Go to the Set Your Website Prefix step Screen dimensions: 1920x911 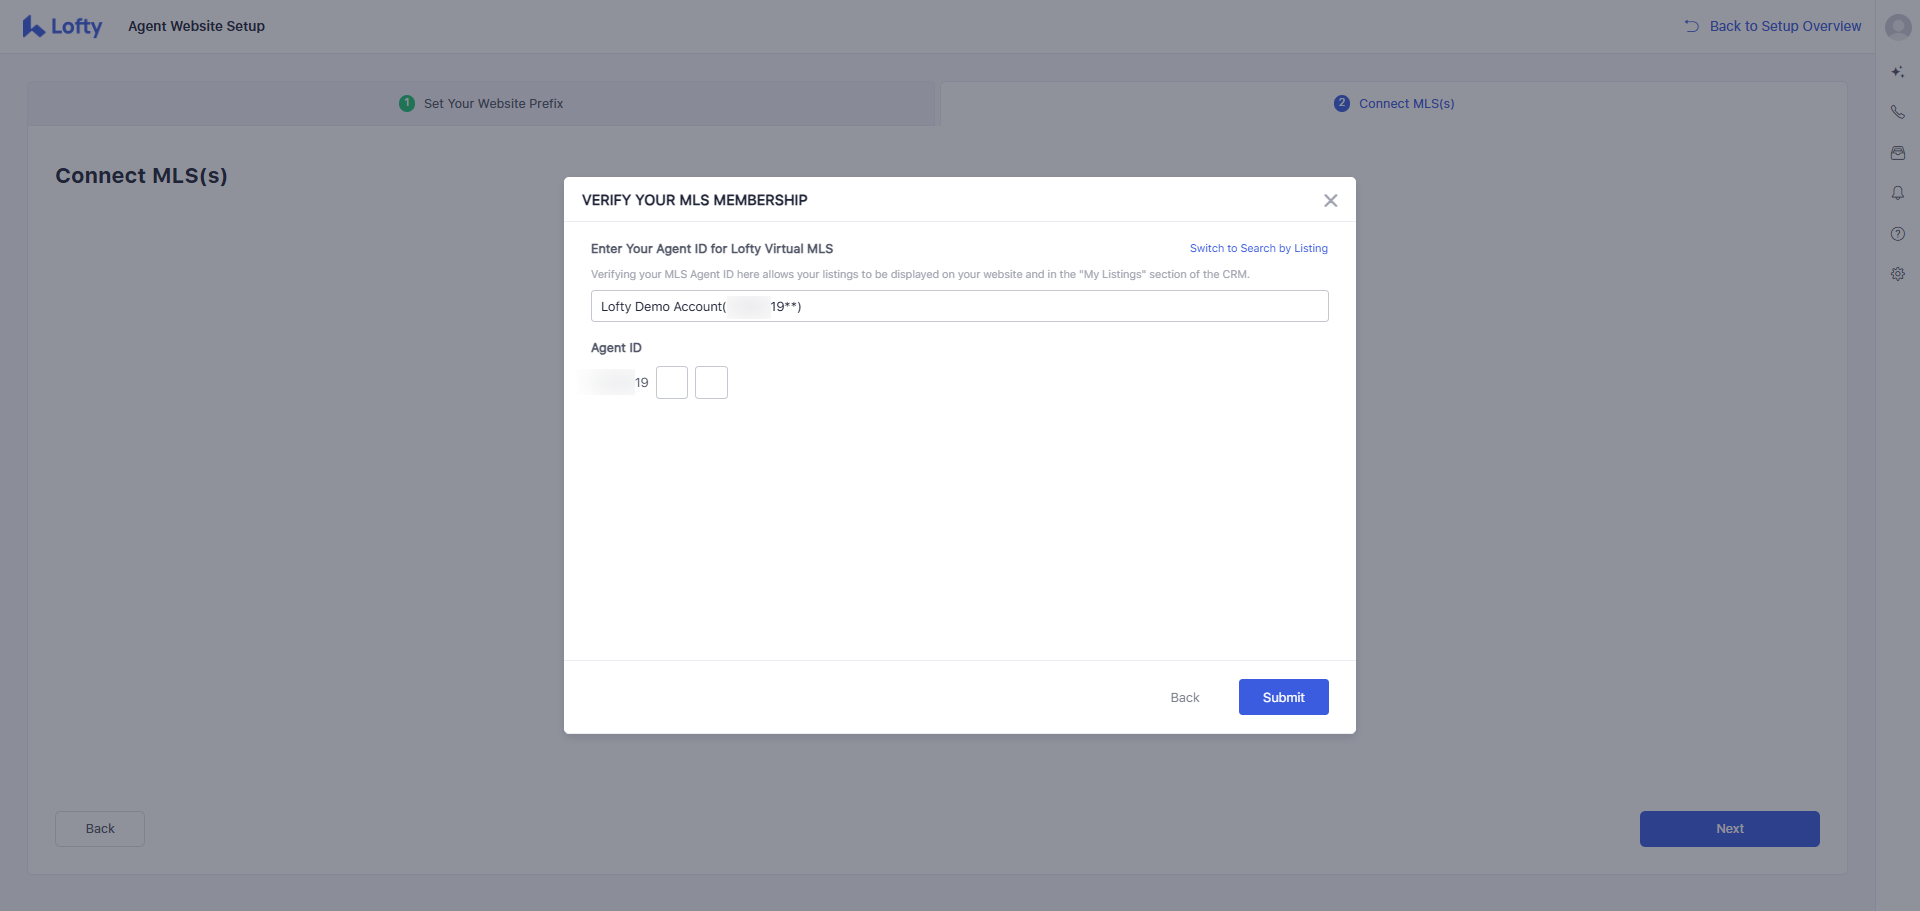pyautogui.click(x=481, y=104)
